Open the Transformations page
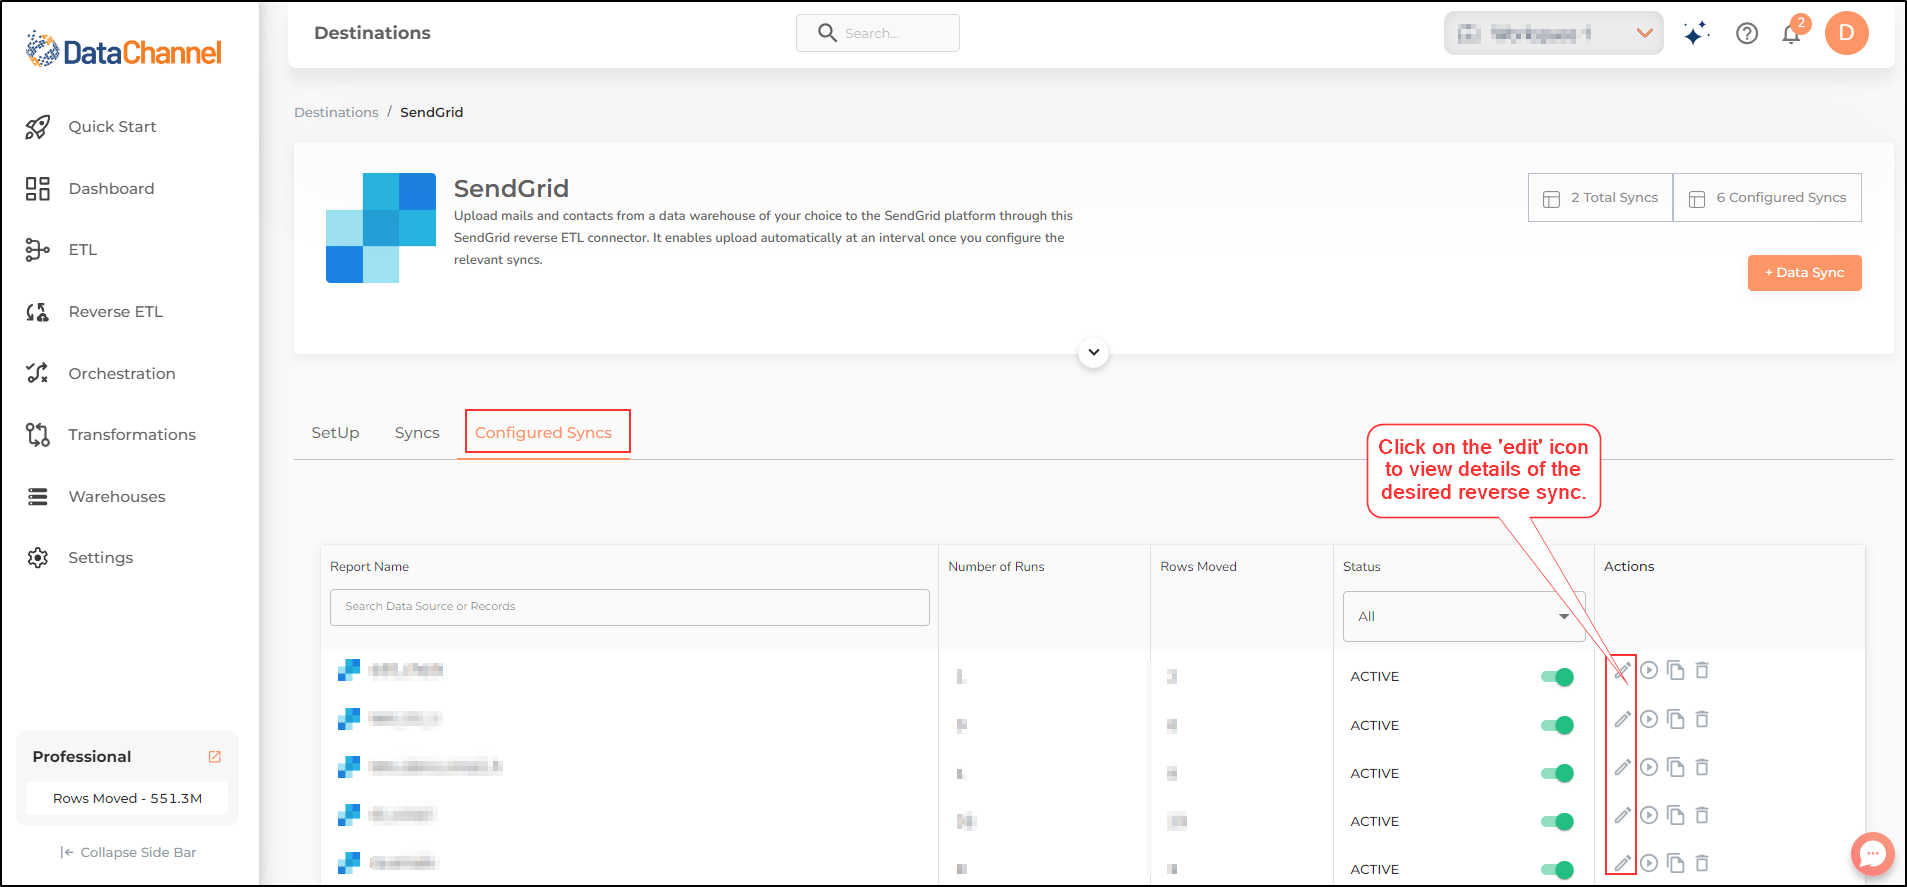This screenshot has width=1907, height=887. point(131,435)
